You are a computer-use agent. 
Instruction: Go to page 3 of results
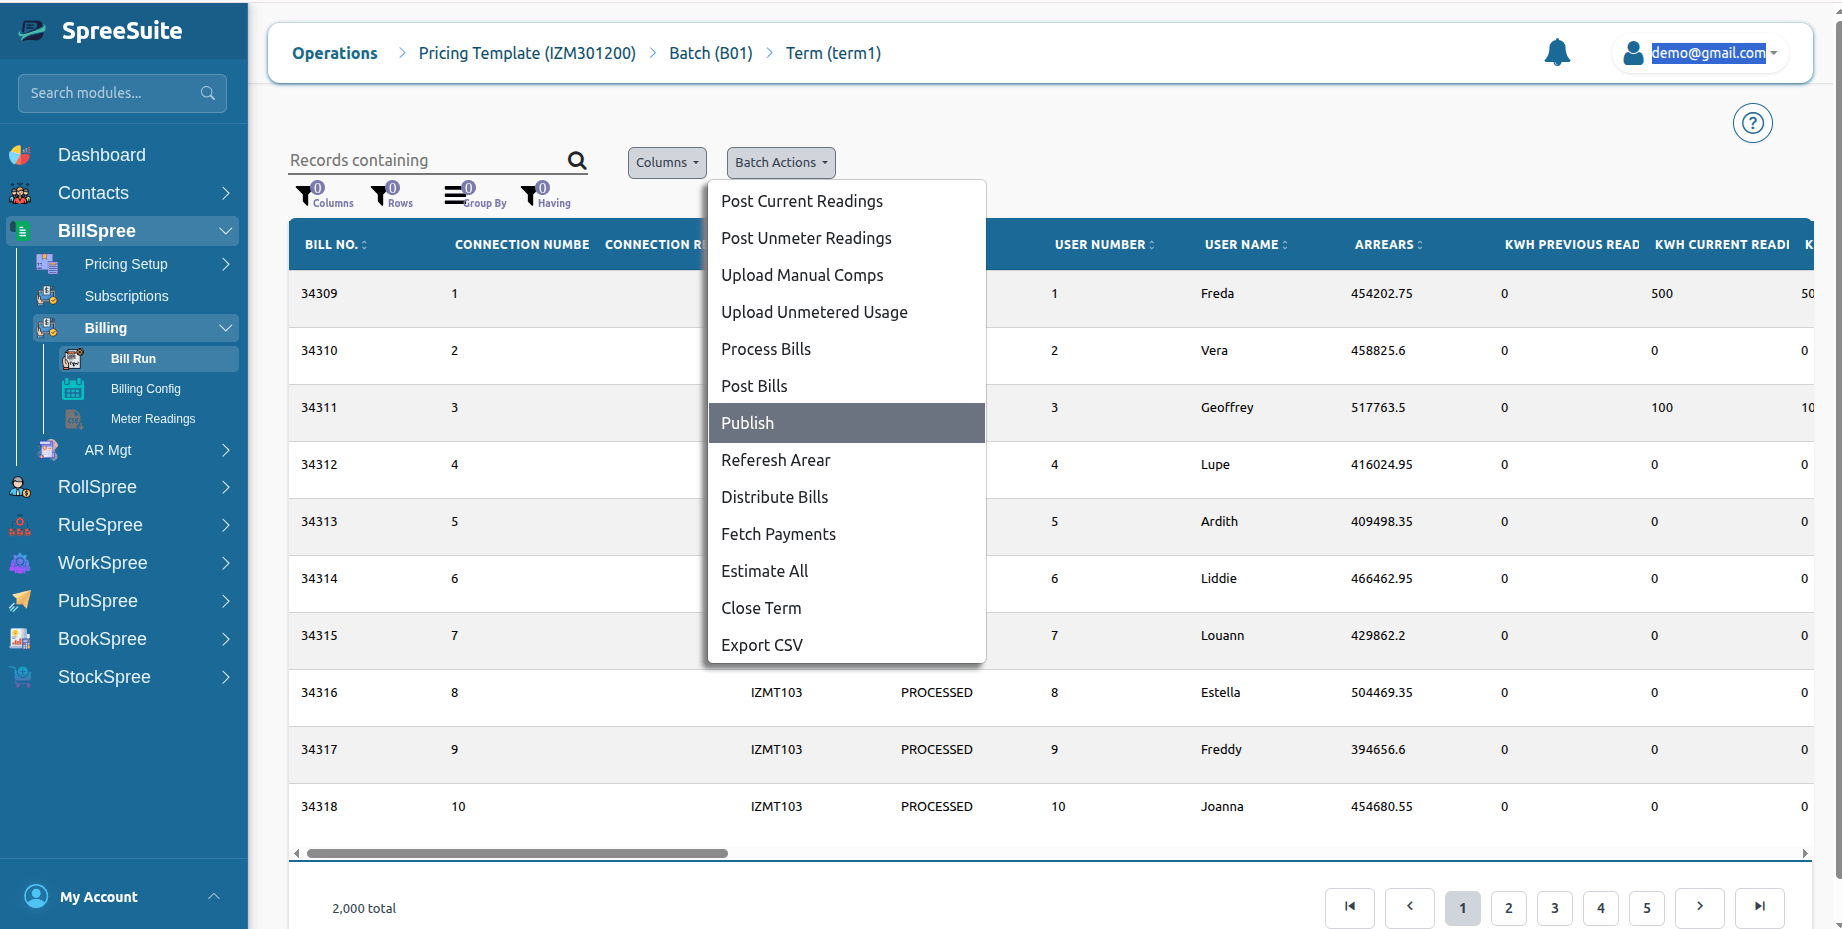point(1555,908)
